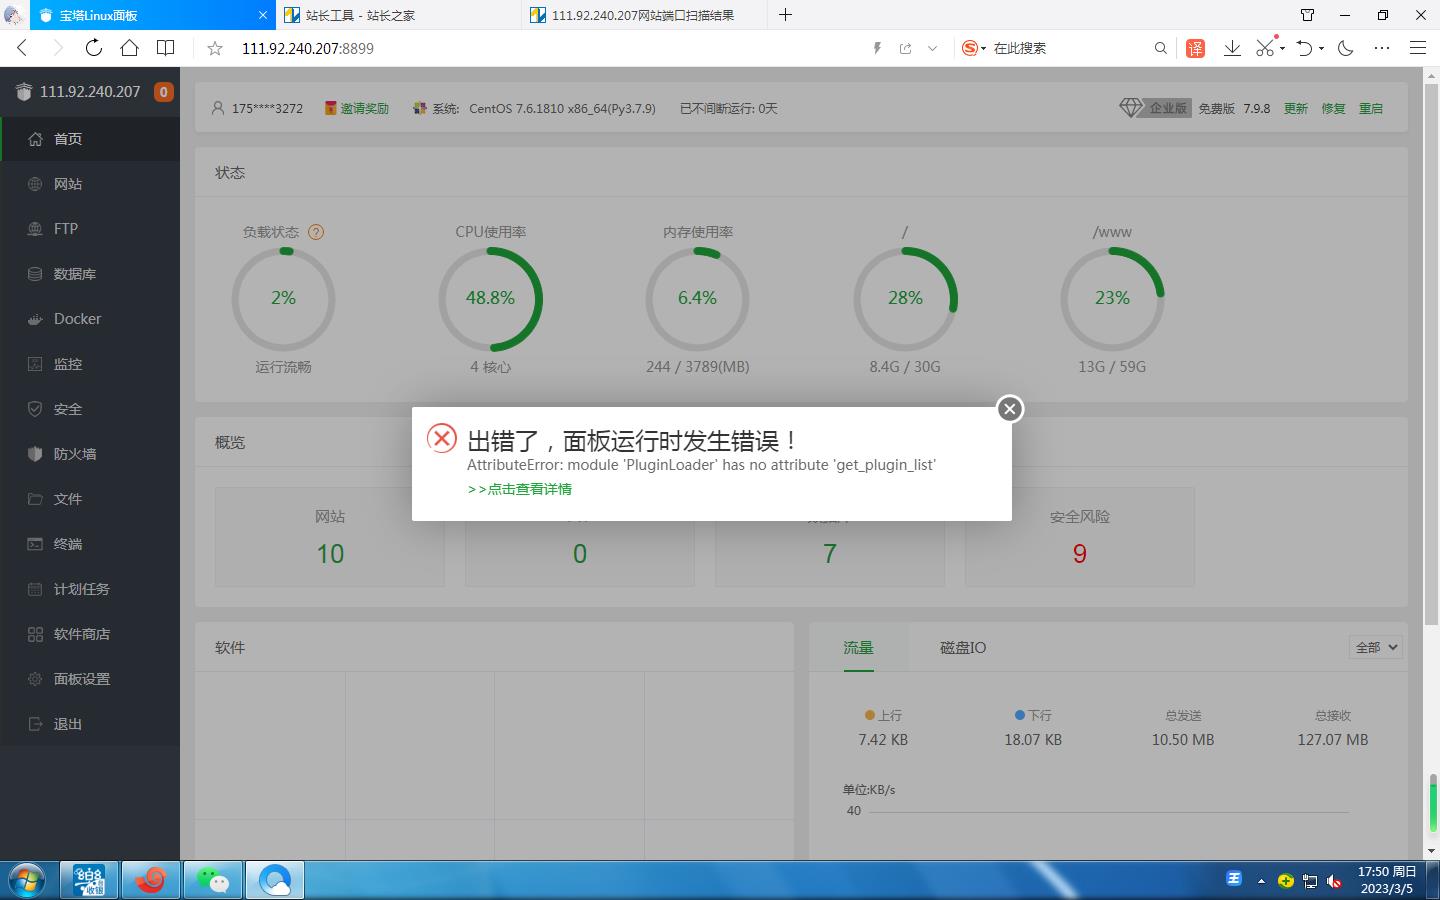Open the 点击查看详情 error details link
This screenshot has height=900, width=1440.
coord(520,489)
